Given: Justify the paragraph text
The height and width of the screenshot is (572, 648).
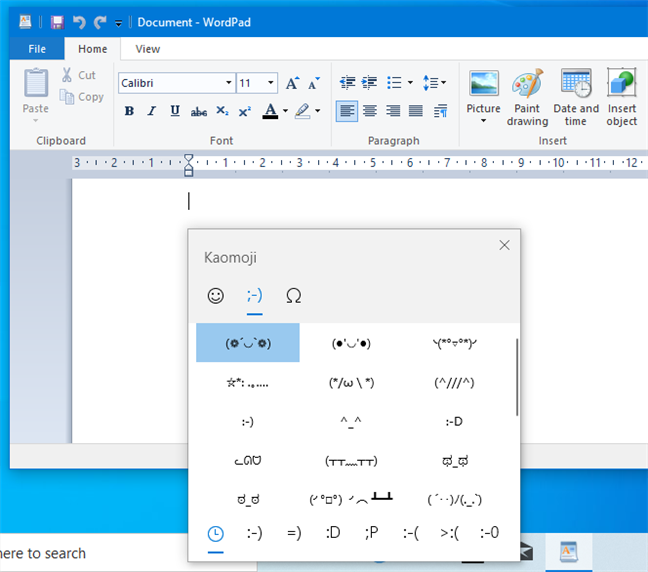Looking at the screenshot, I should 416,111.
